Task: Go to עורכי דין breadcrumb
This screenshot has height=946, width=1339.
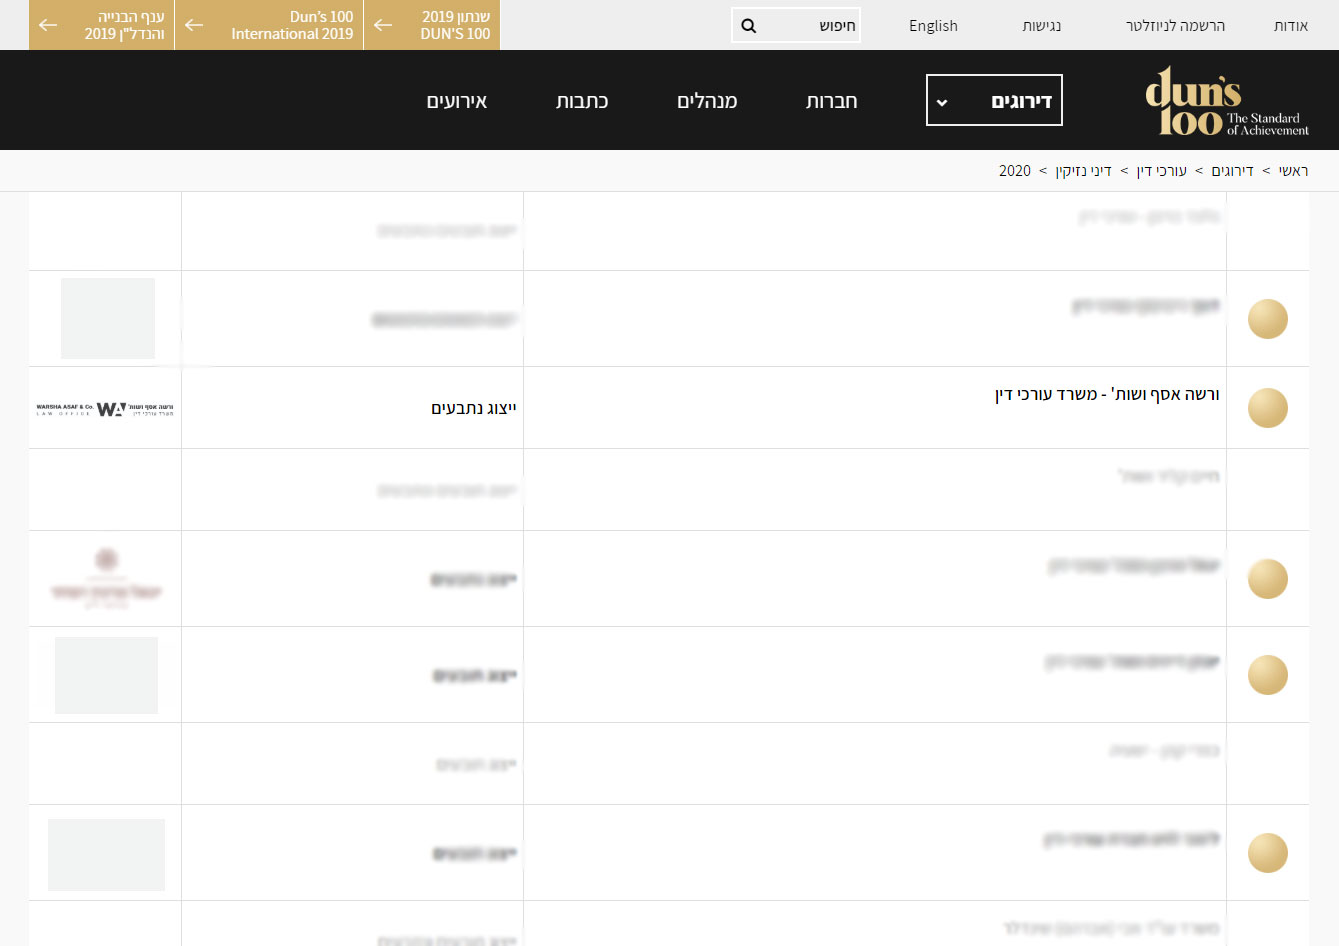Action: tap(1161, 171)
